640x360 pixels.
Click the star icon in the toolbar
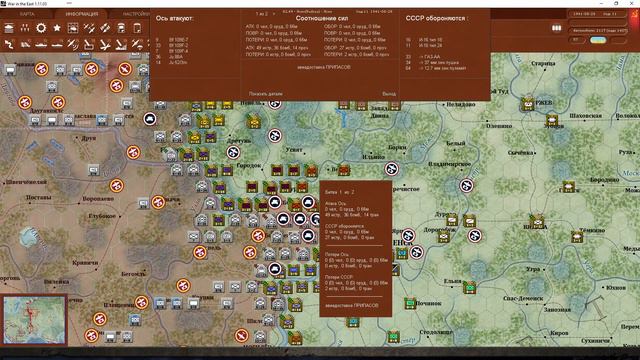(57, 28)
